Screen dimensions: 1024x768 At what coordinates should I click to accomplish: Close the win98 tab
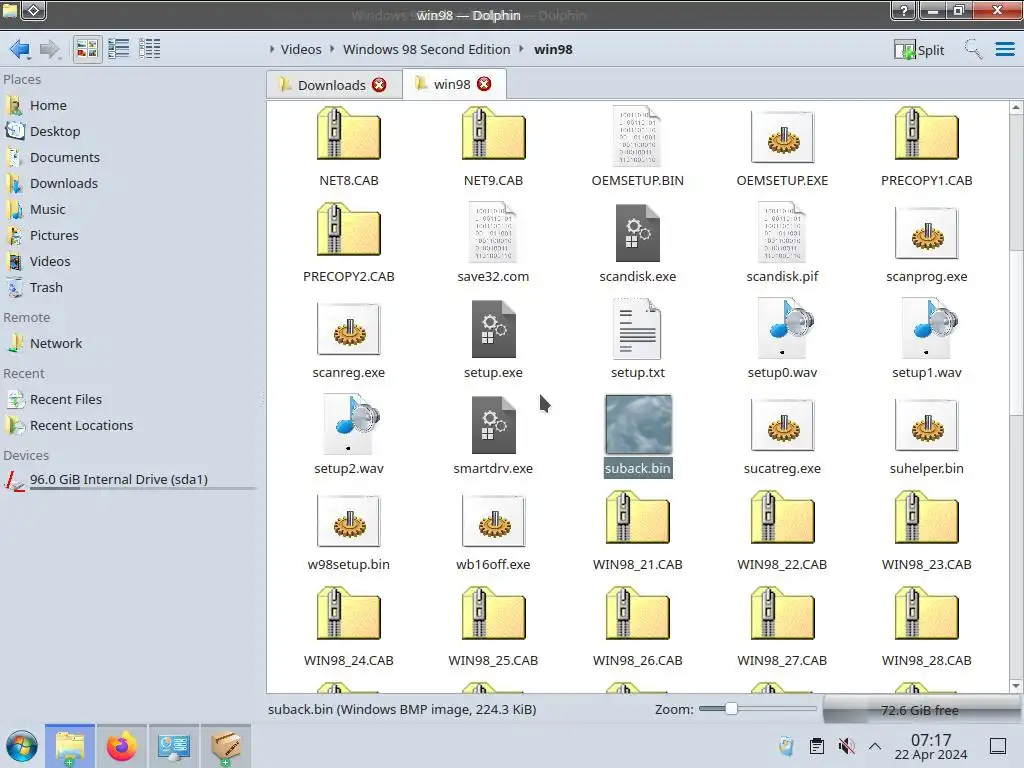[484, 84]
